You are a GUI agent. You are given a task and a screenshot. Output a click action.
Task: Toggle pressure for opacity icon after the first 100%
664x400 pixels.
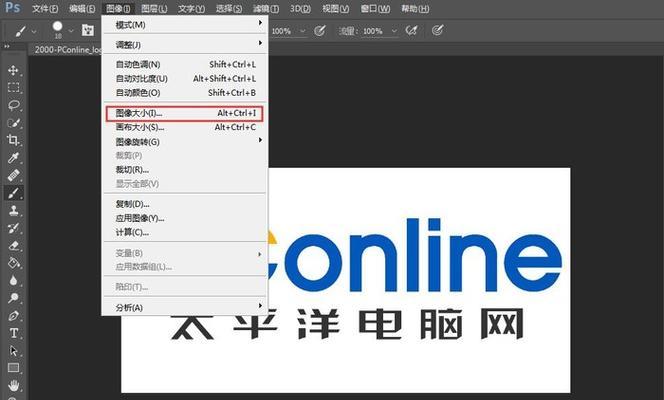coord(320,30)
